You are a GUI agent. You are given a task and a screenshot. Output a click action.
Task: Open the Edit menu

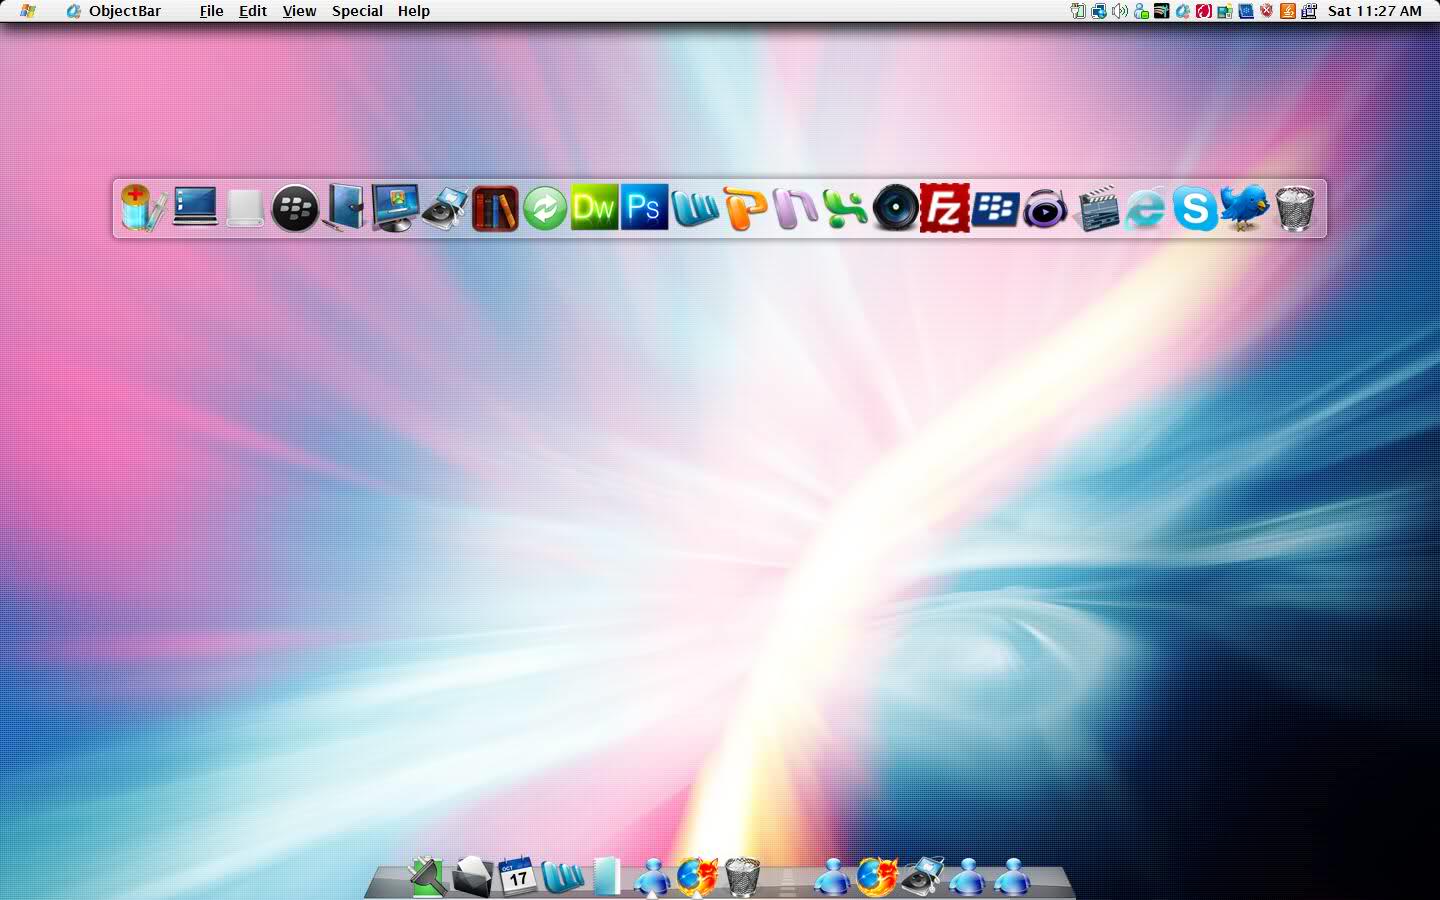click(253, 11)
